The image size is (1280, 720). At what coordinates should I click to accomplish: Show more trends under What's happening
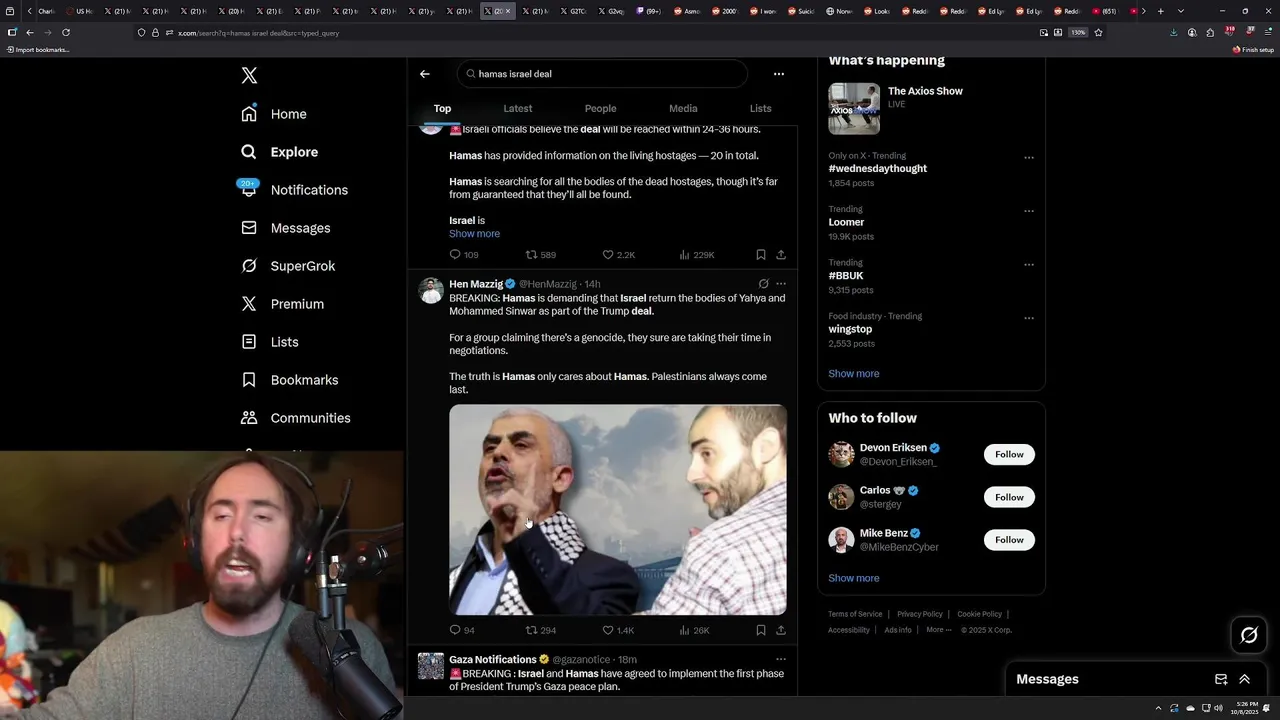tap(854, 374)
